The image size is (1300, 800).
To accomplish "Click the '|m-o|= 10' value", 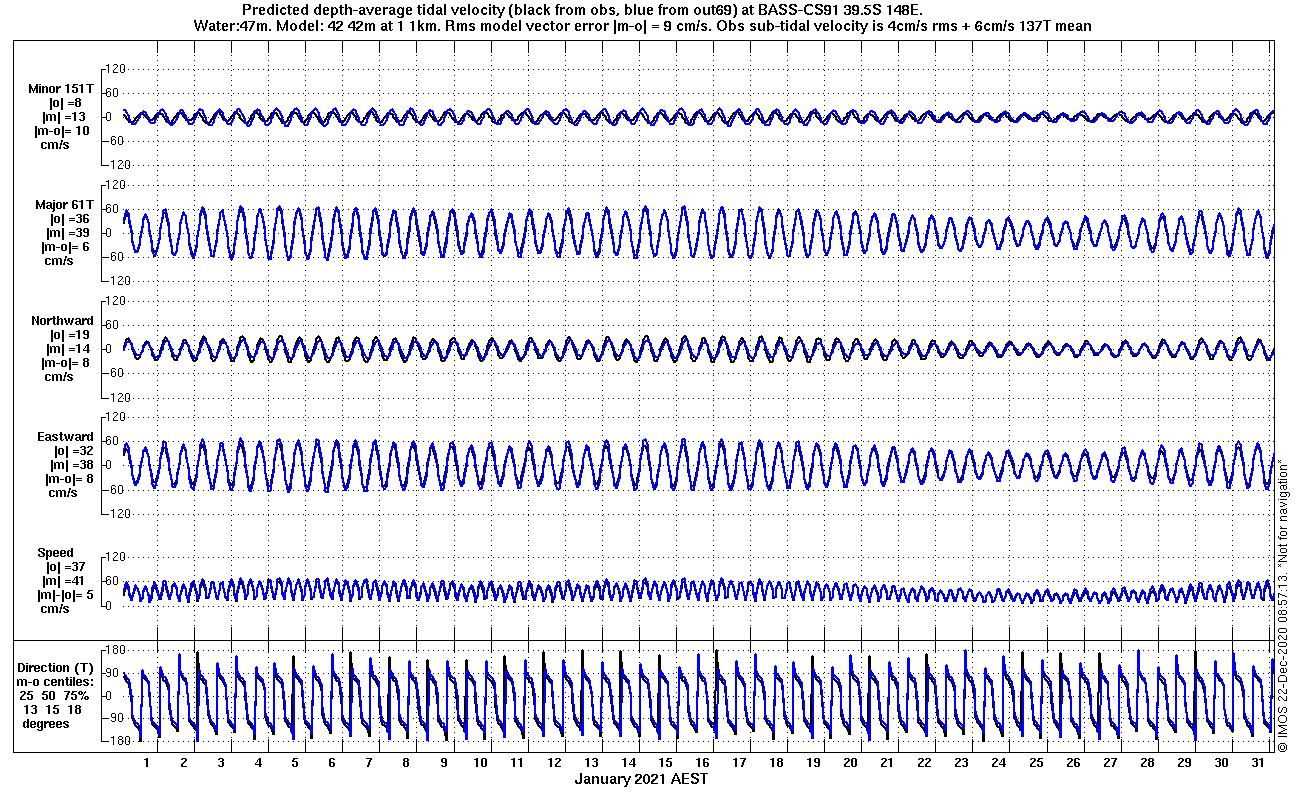I will click(x=62, y=131).
